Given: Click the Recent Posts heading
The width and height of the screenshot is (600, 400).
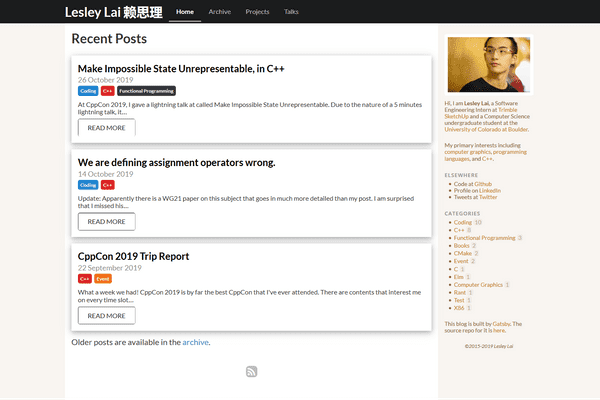Looking at the screenshot, I should pyautogui.click(x=109, y=39).
